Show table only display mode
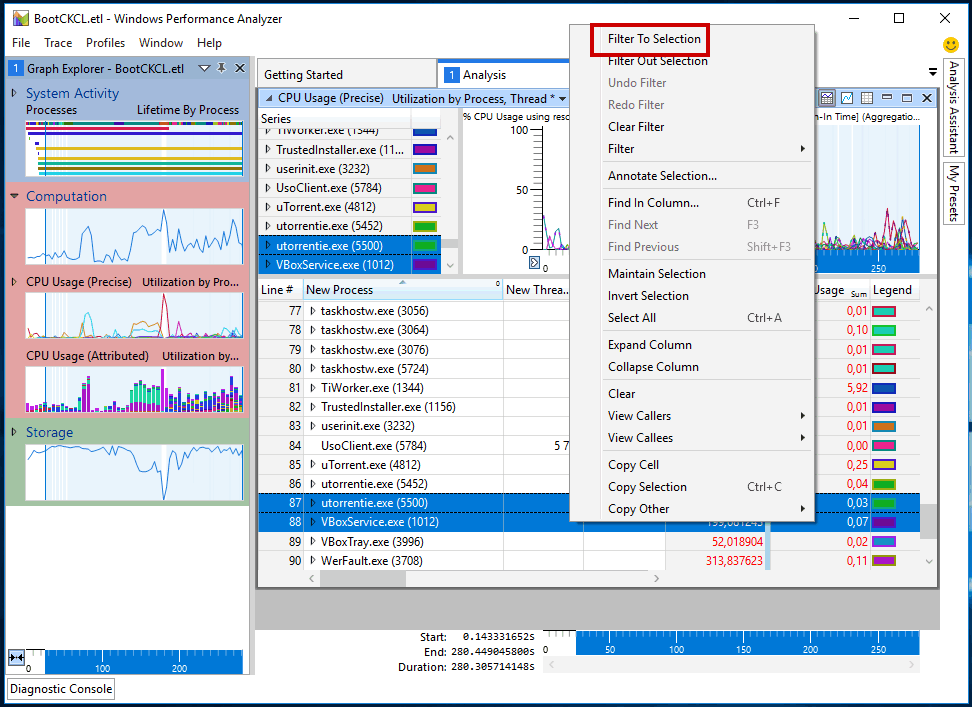Screen dimensions: 972x707 [867, 98]
